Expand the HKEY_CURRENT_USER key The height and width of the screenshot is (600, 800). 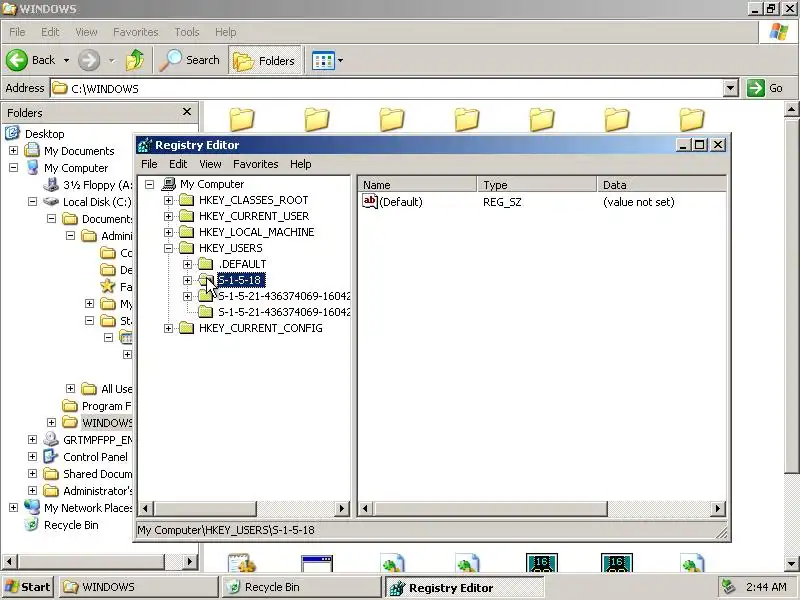[x=168, y=216]
